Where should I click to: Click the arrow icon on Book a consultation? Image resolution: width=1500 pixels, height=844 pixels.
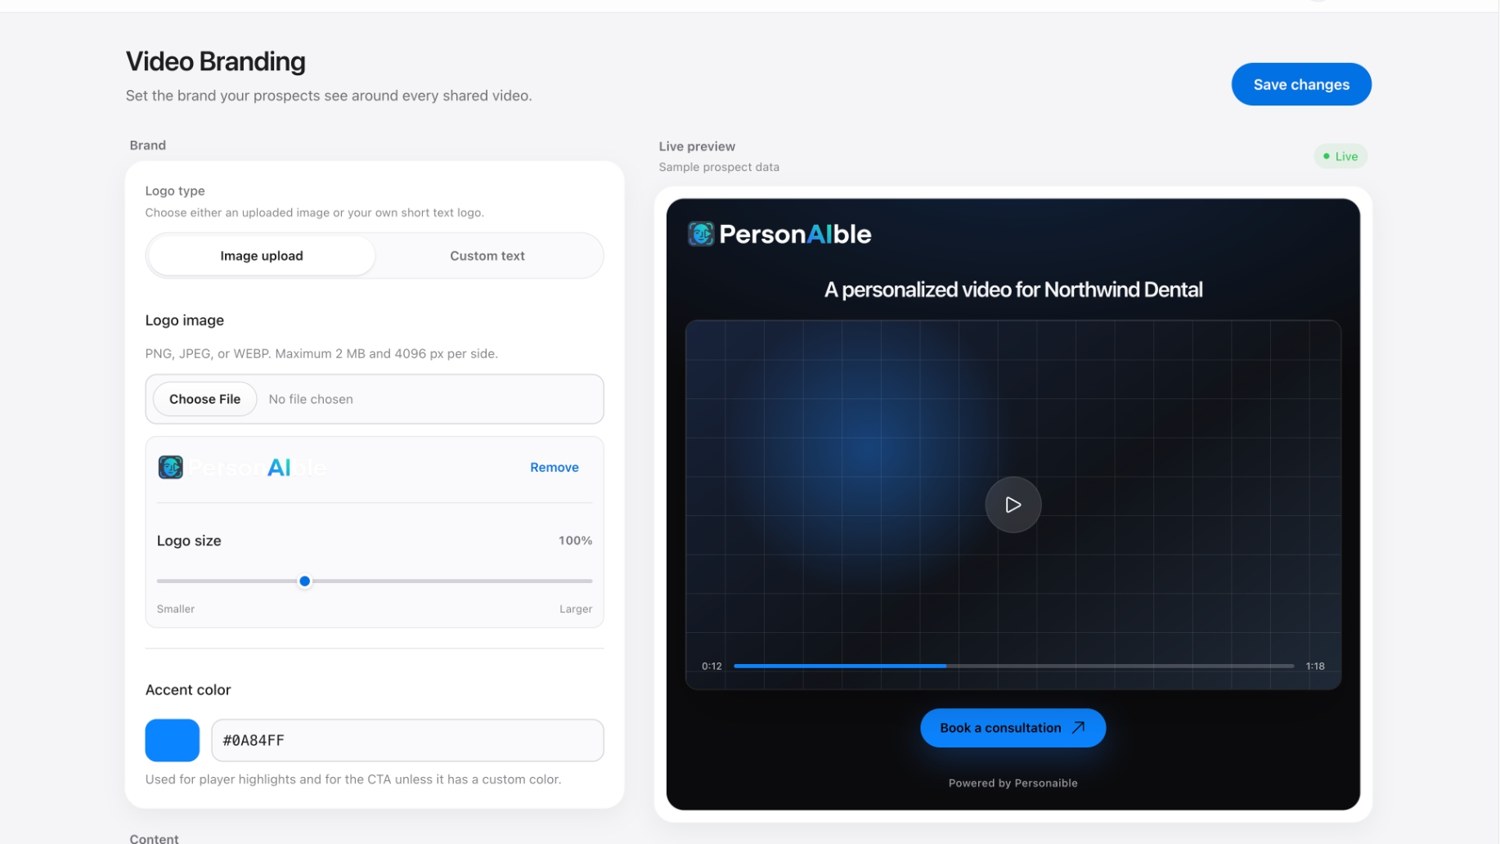pos(1078,728)
